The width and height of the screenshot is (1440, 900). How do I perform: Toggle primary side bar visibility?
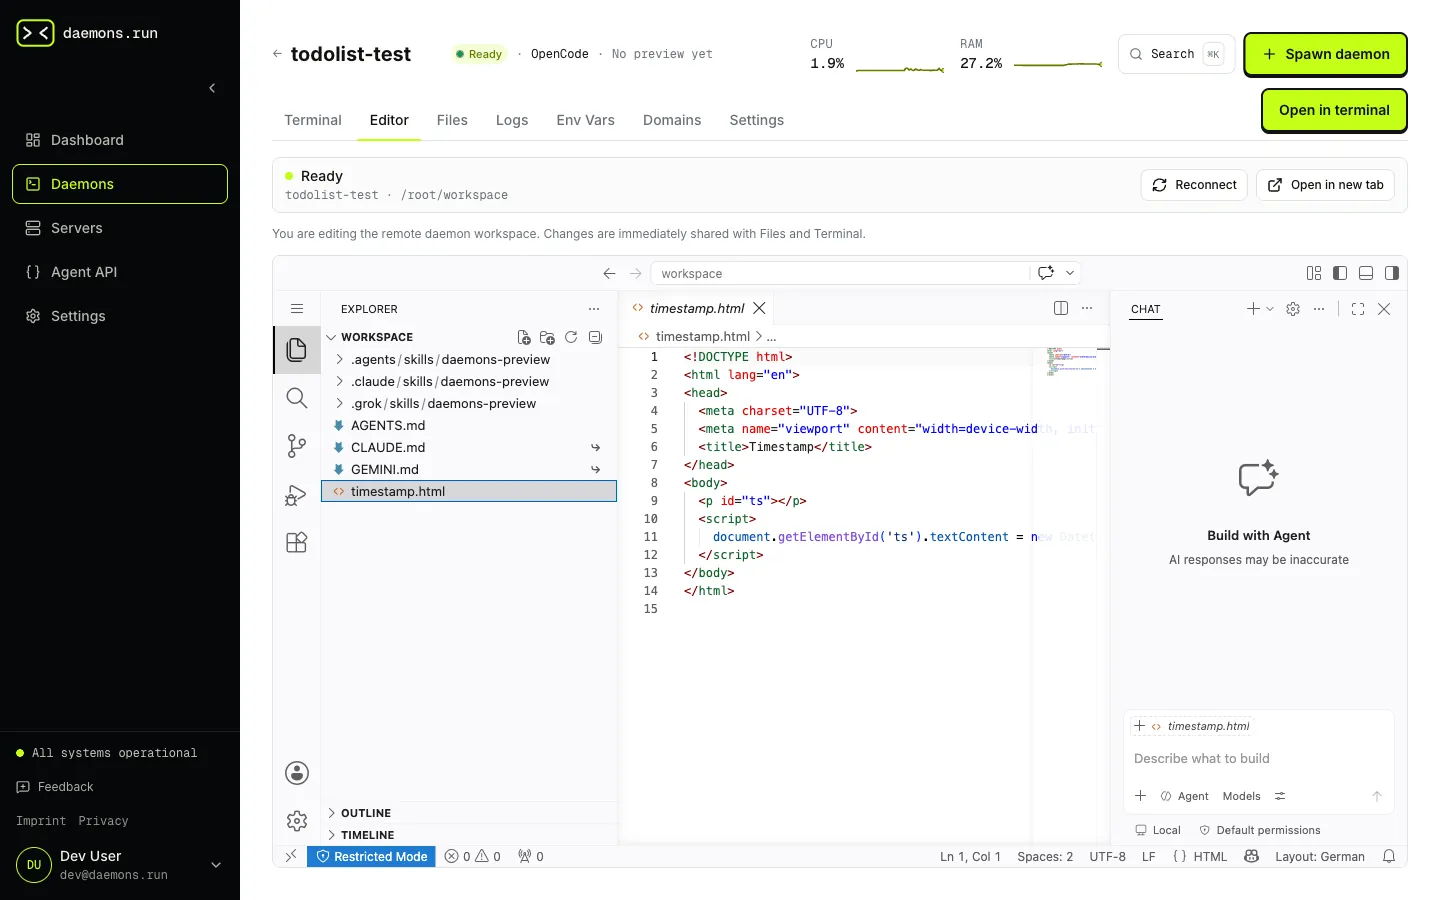[x=1340, y=273]
